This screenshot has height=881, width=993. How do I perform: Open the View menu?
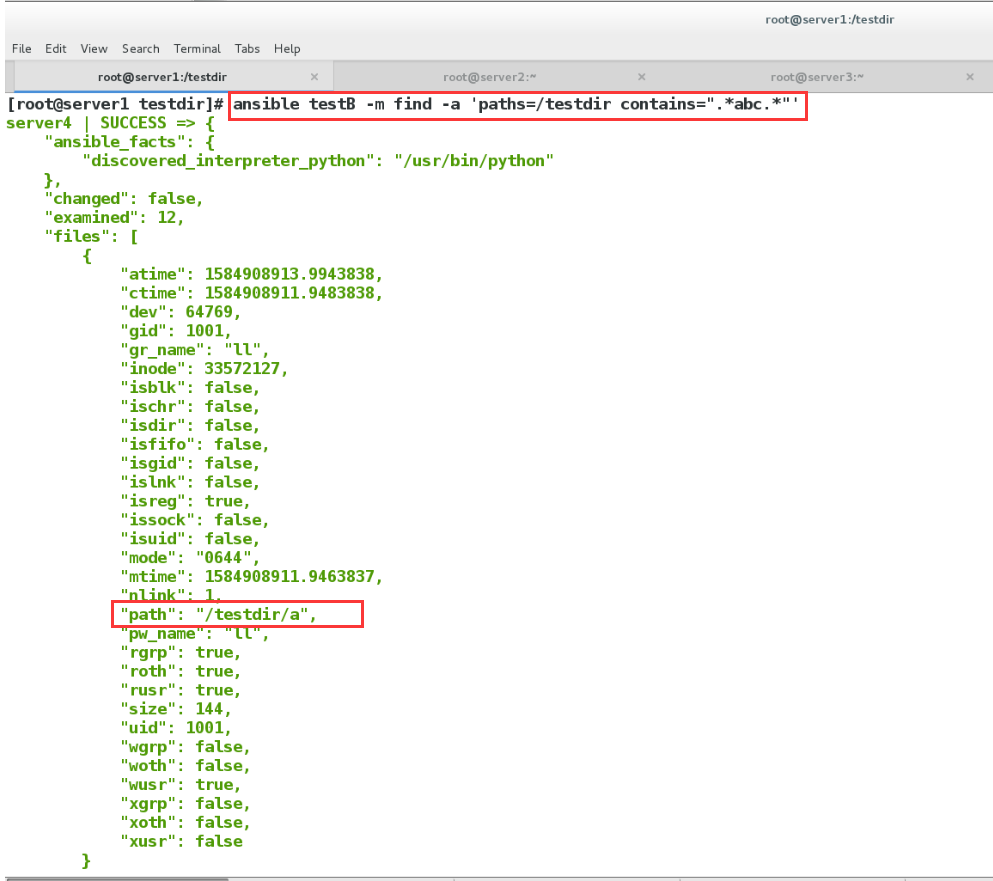tap(94, 49)
